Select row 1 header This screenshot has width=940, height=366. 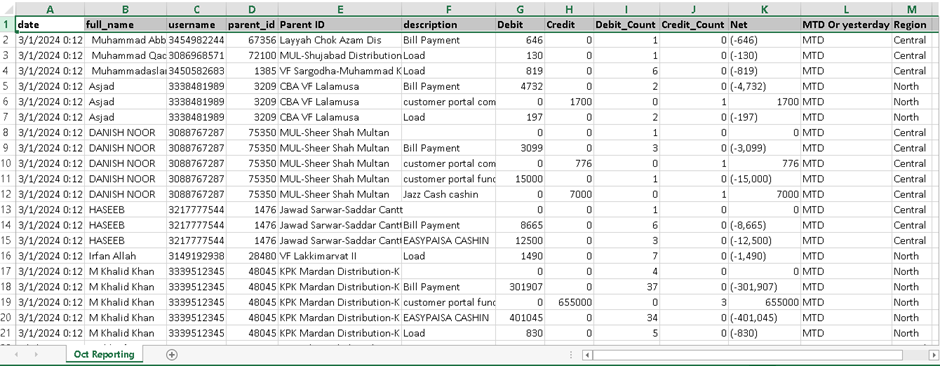point(7,25)
